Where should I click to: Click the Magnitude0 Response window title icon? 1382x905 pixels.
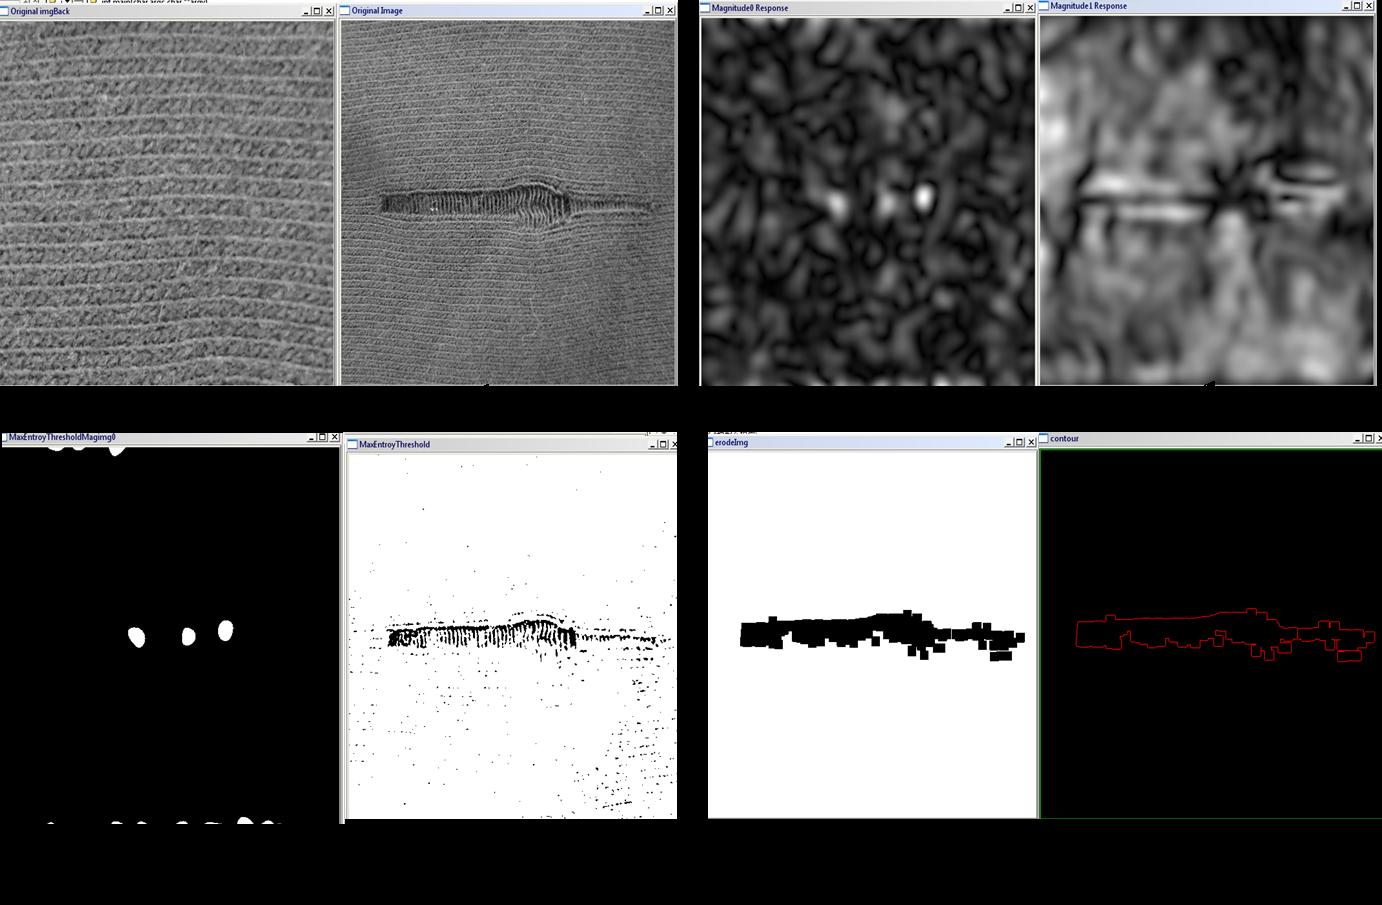705,8
